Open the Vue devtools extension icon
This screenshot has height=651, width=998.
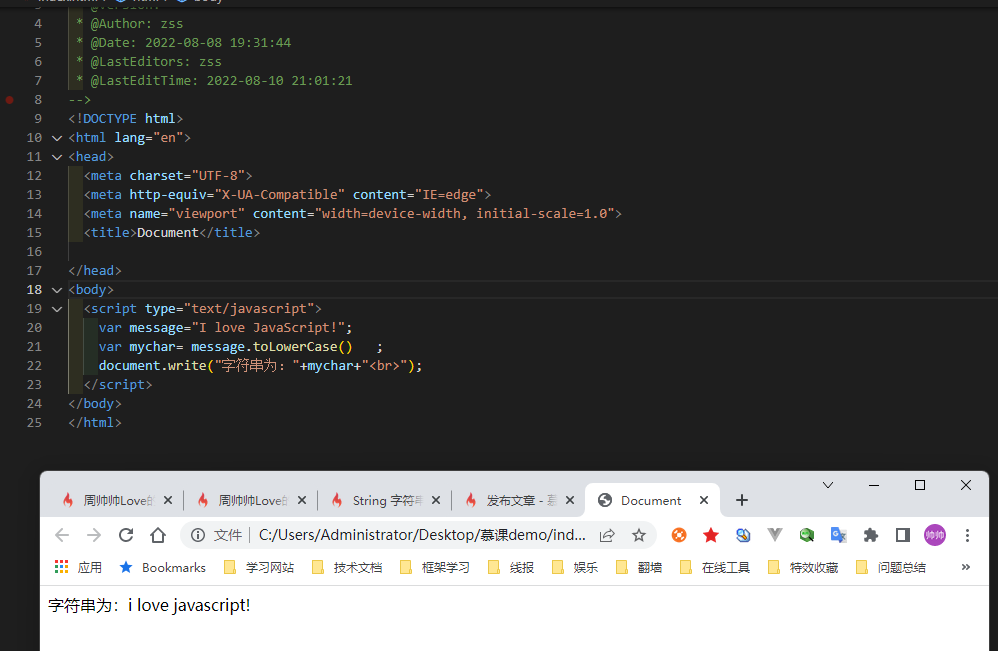pyautogui.click(x=775, y=535)
